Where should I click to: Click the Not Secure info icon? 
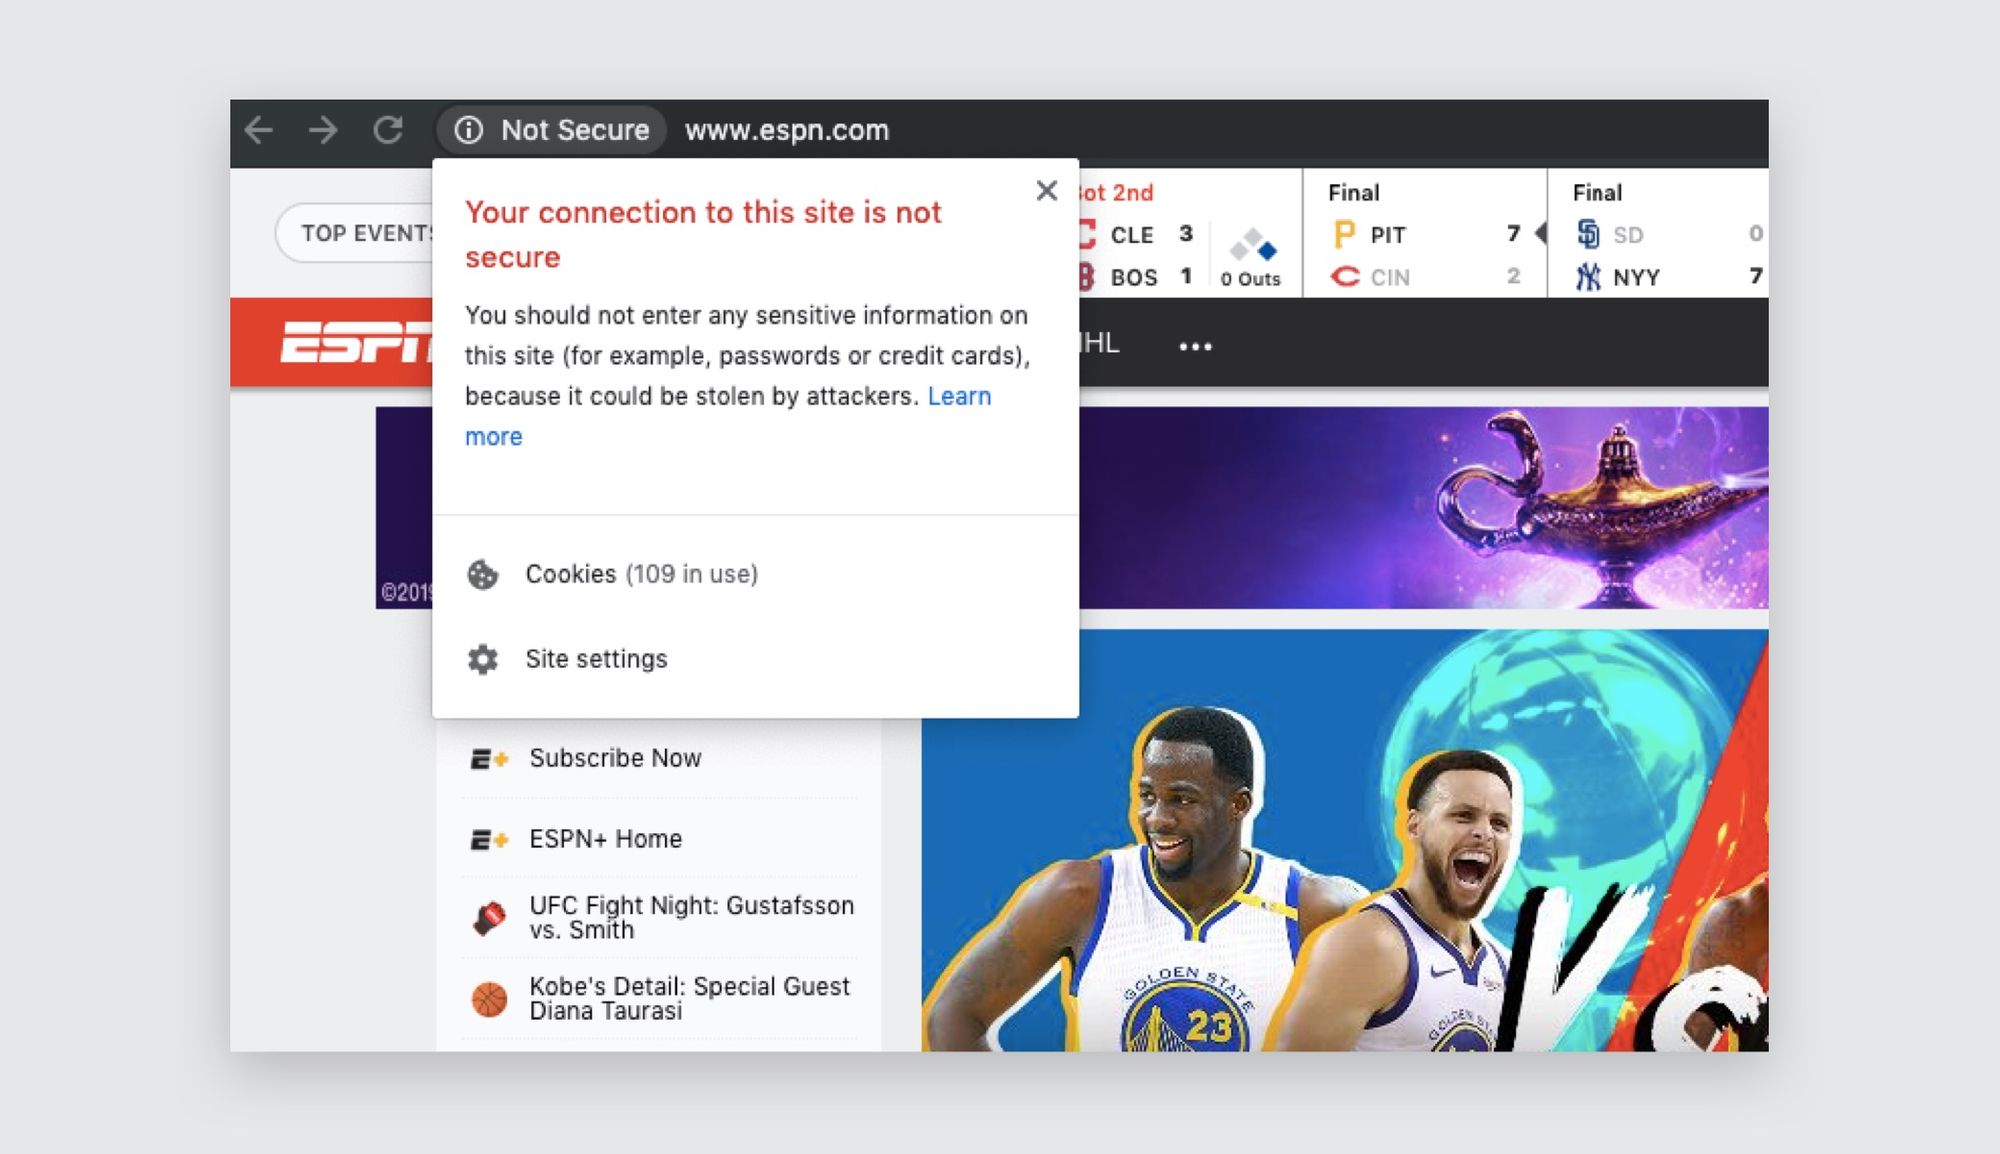[469, 130]
